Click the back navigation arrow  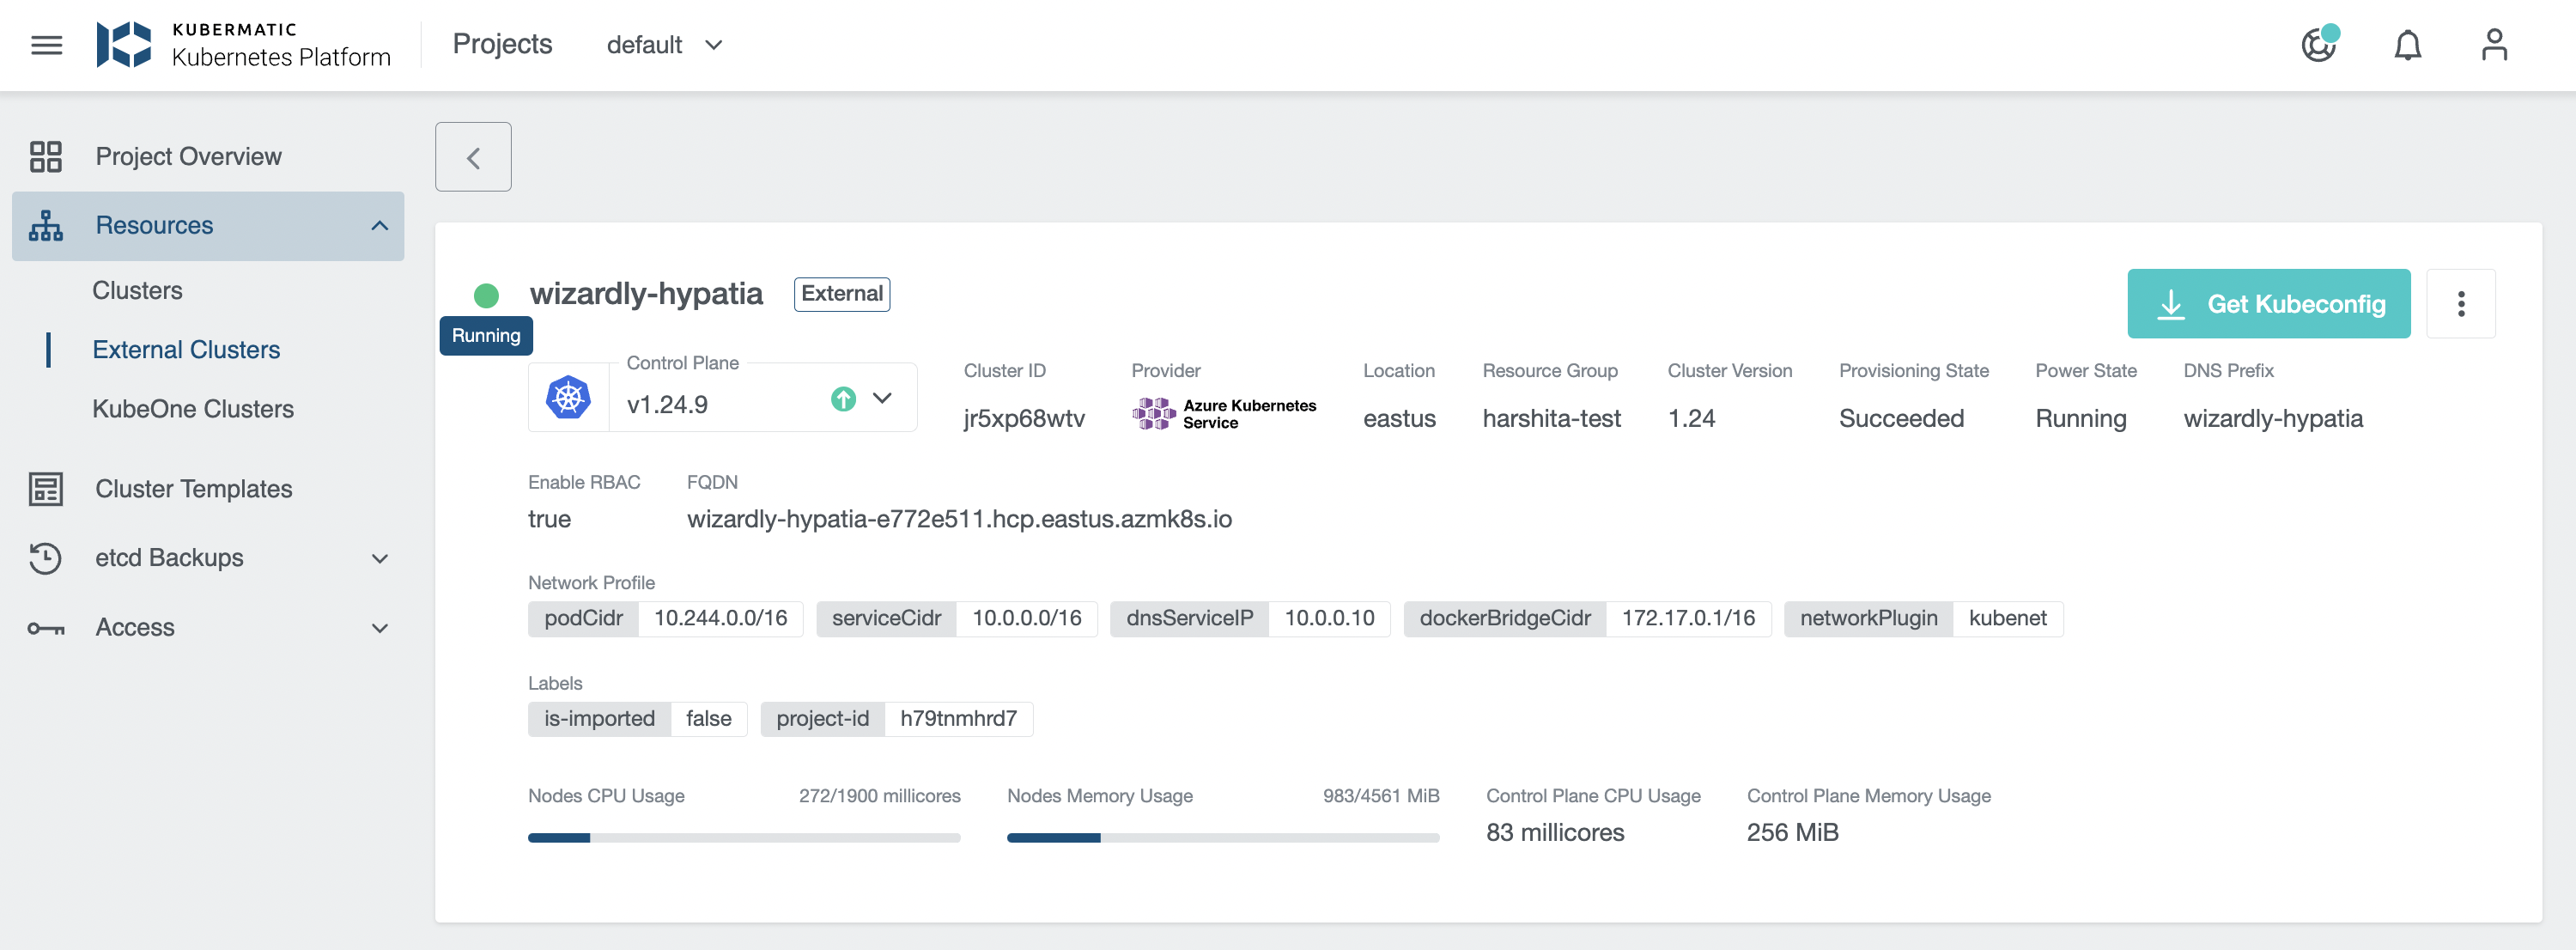[472, 156]
